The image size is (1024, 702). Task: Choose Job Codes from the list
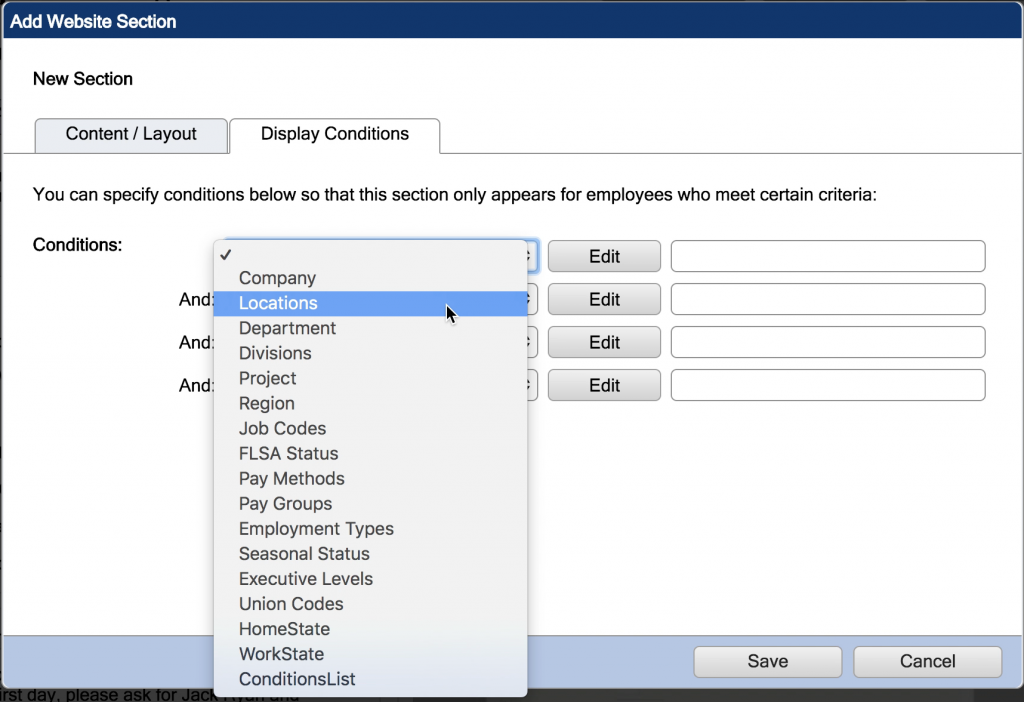282,428
